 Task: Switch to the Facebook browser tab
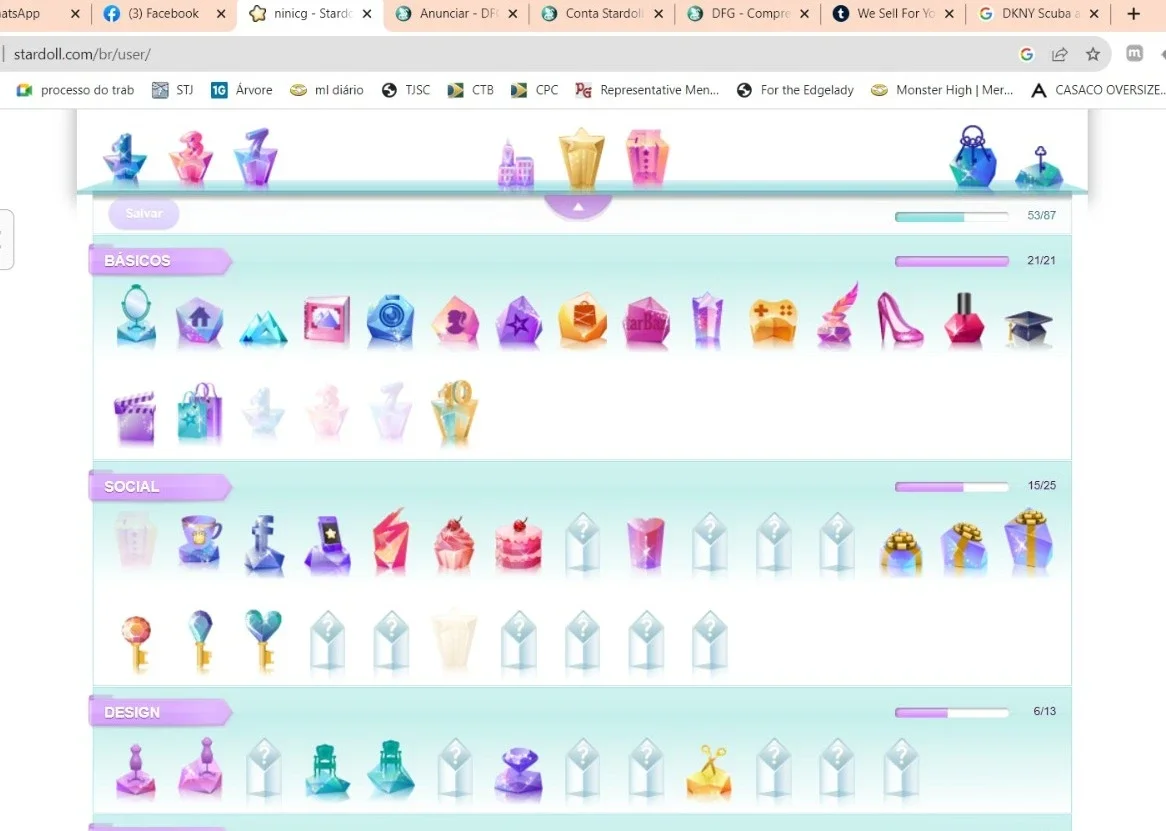[164, 13]
